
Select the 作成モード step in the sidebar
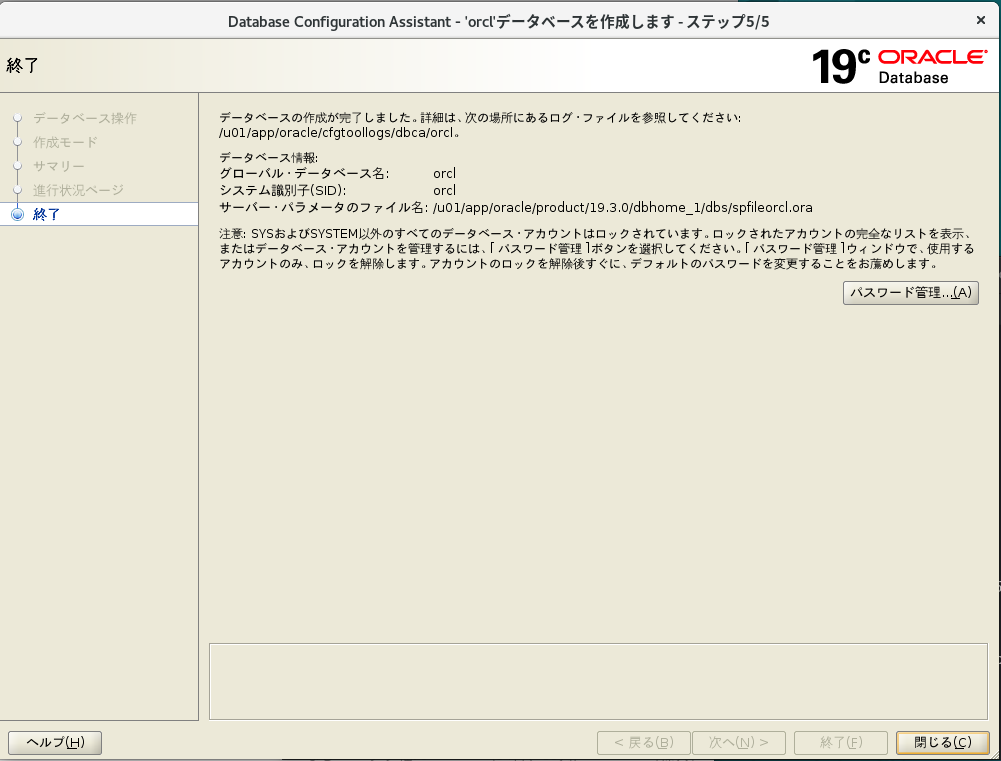(65, 142)
